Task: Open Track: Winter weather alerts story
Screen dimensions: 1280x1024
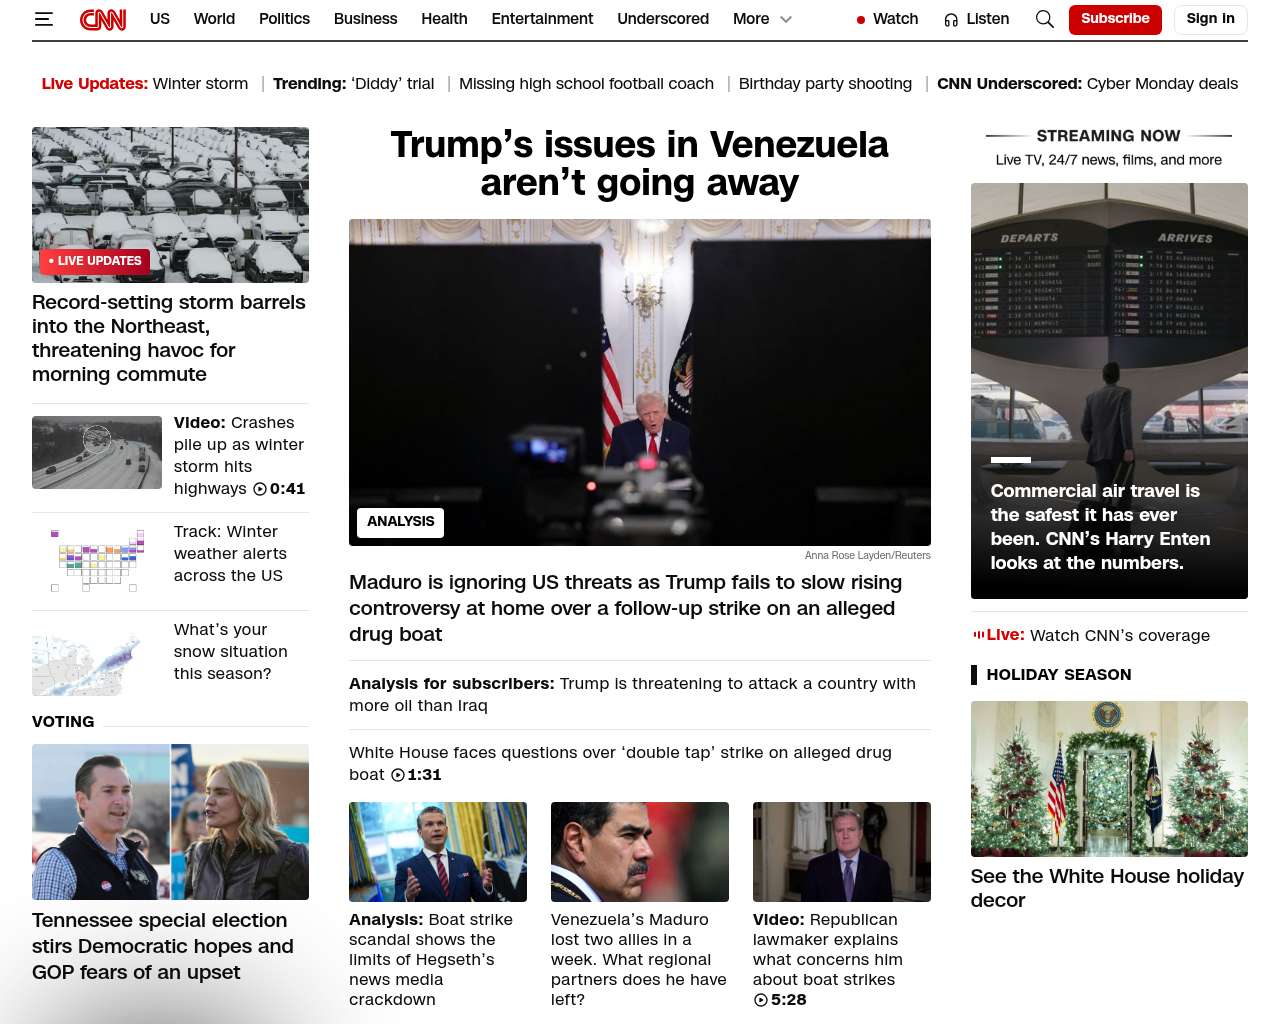Action: click(x=230, y=554)
